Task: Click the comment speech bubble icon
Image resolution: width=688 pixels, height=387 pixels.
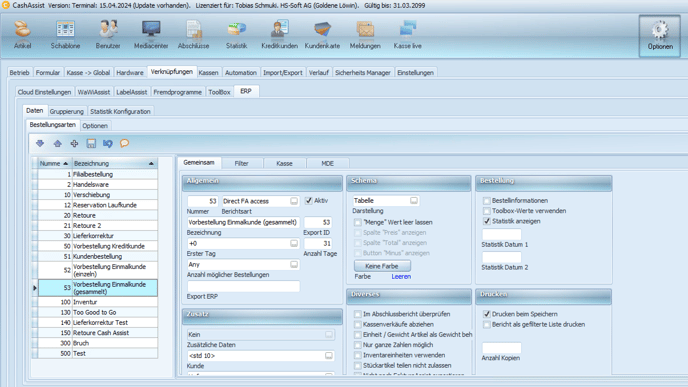Action: (x=125, y=143)
